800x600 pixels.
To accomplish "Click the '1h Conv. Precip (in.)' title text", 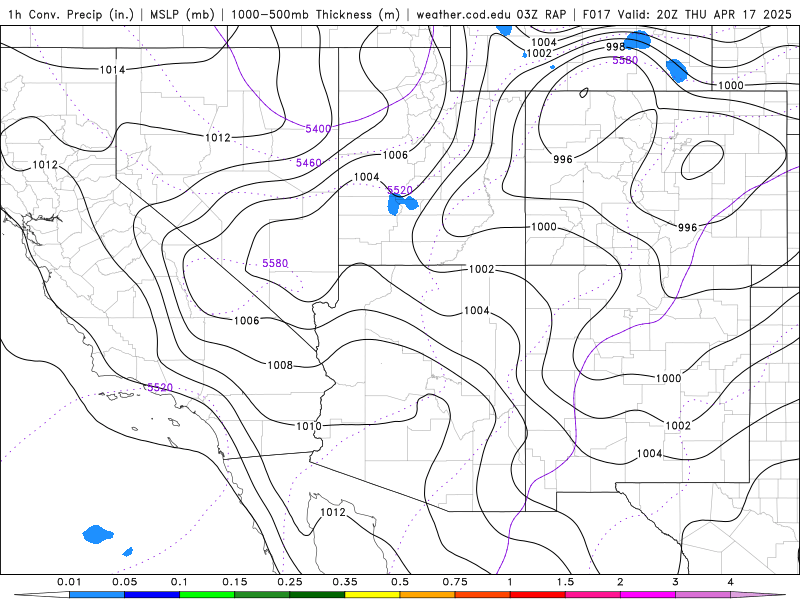I will (x=71, y=14).
